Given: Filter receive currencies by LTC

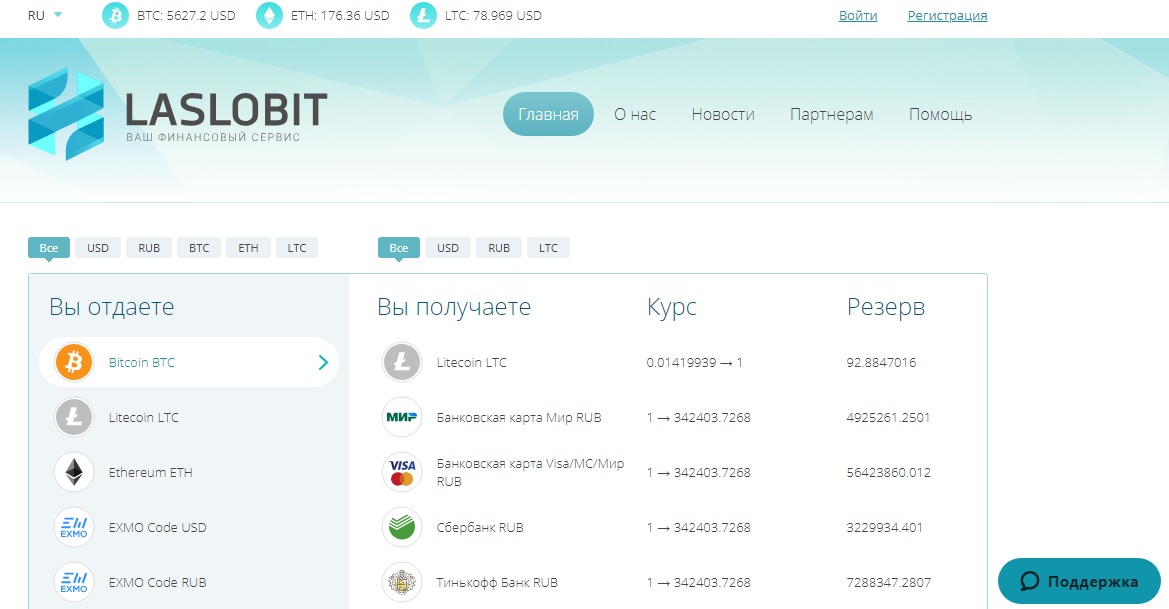Looking at the screenshot, I should (x=549, y=247).
